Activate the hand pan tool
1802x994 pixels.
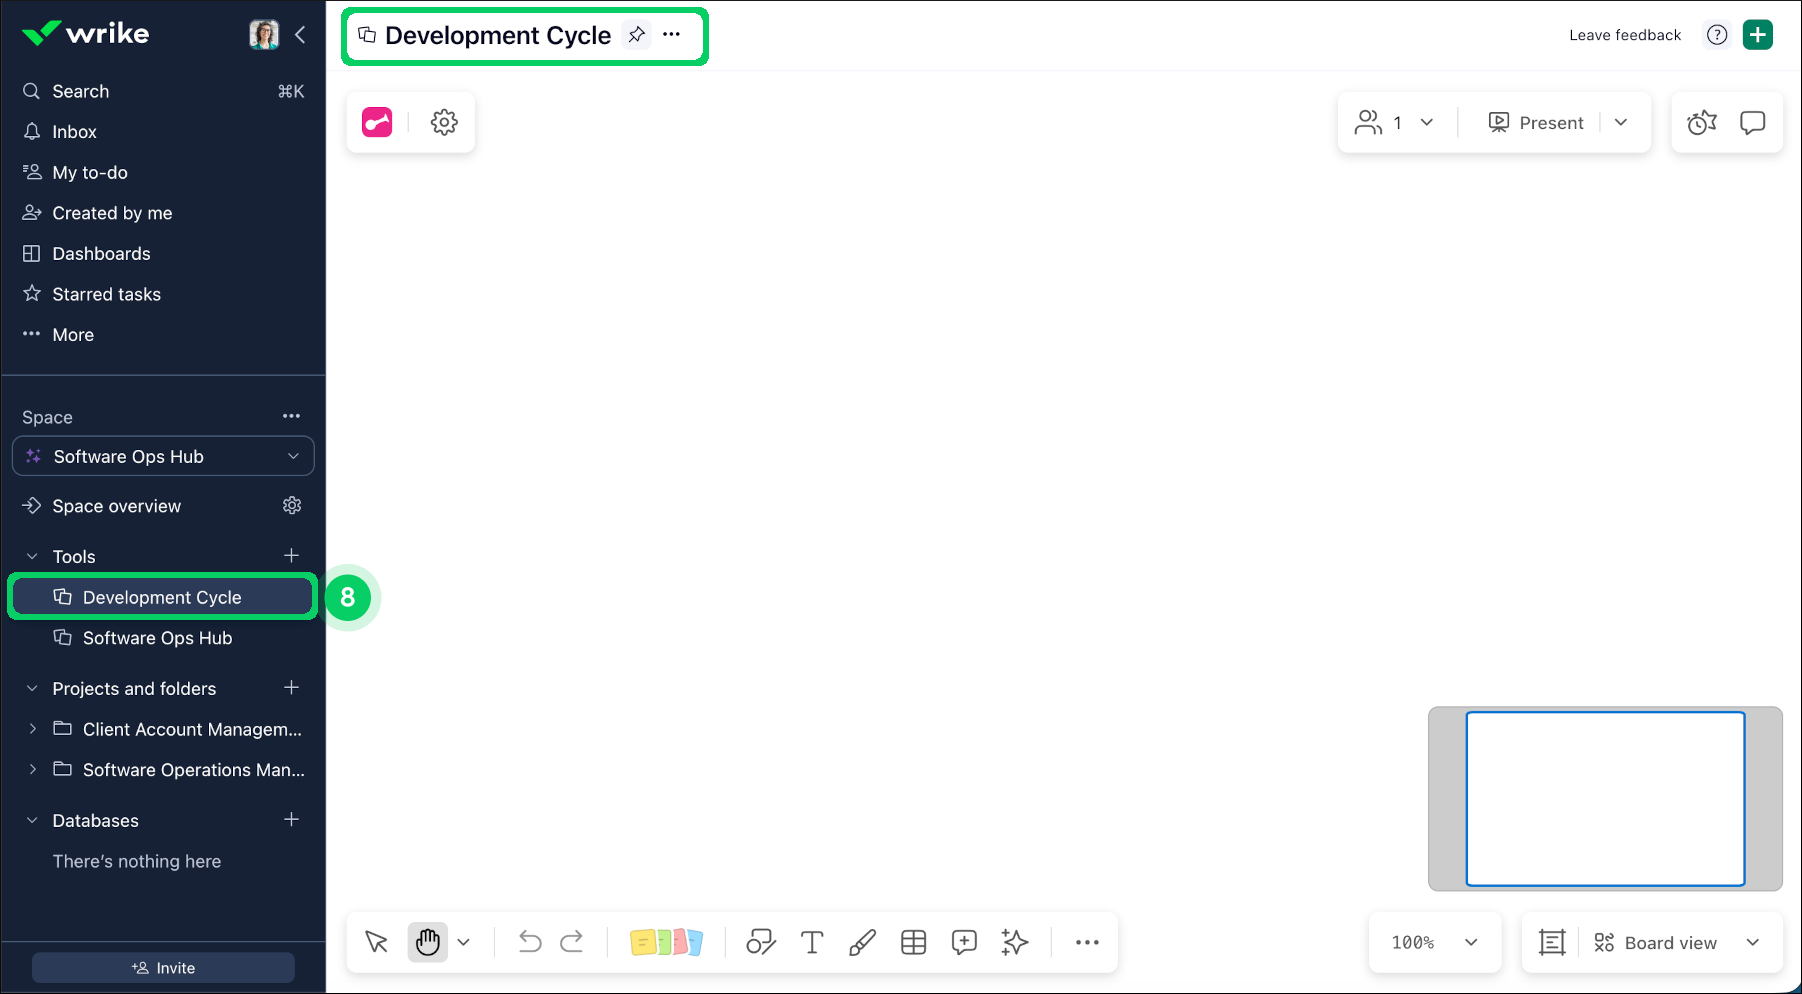click(x=427, y=942)
